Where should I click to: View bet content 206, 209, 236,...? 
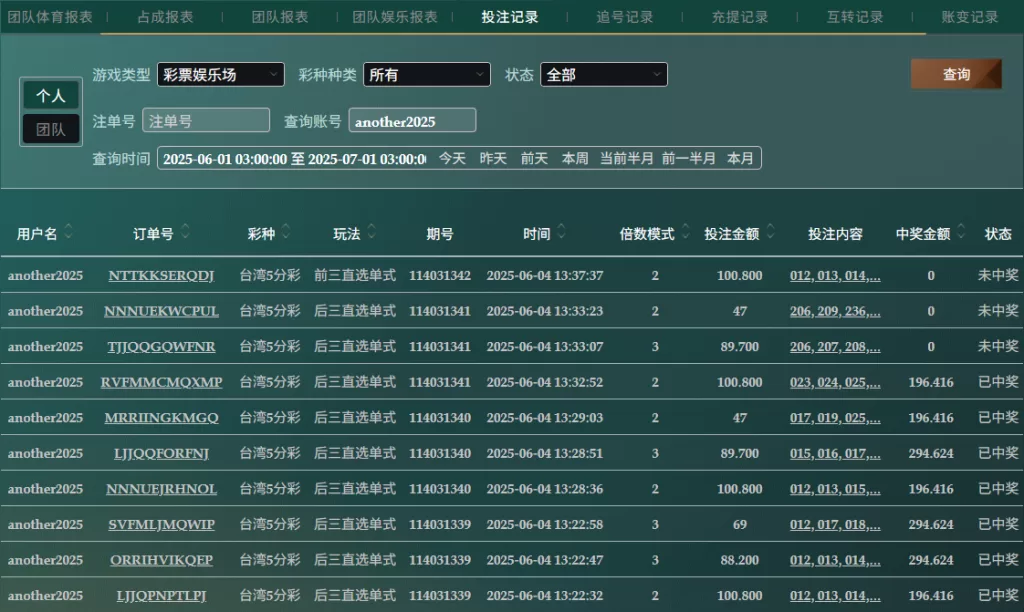(x=835, y=311)
